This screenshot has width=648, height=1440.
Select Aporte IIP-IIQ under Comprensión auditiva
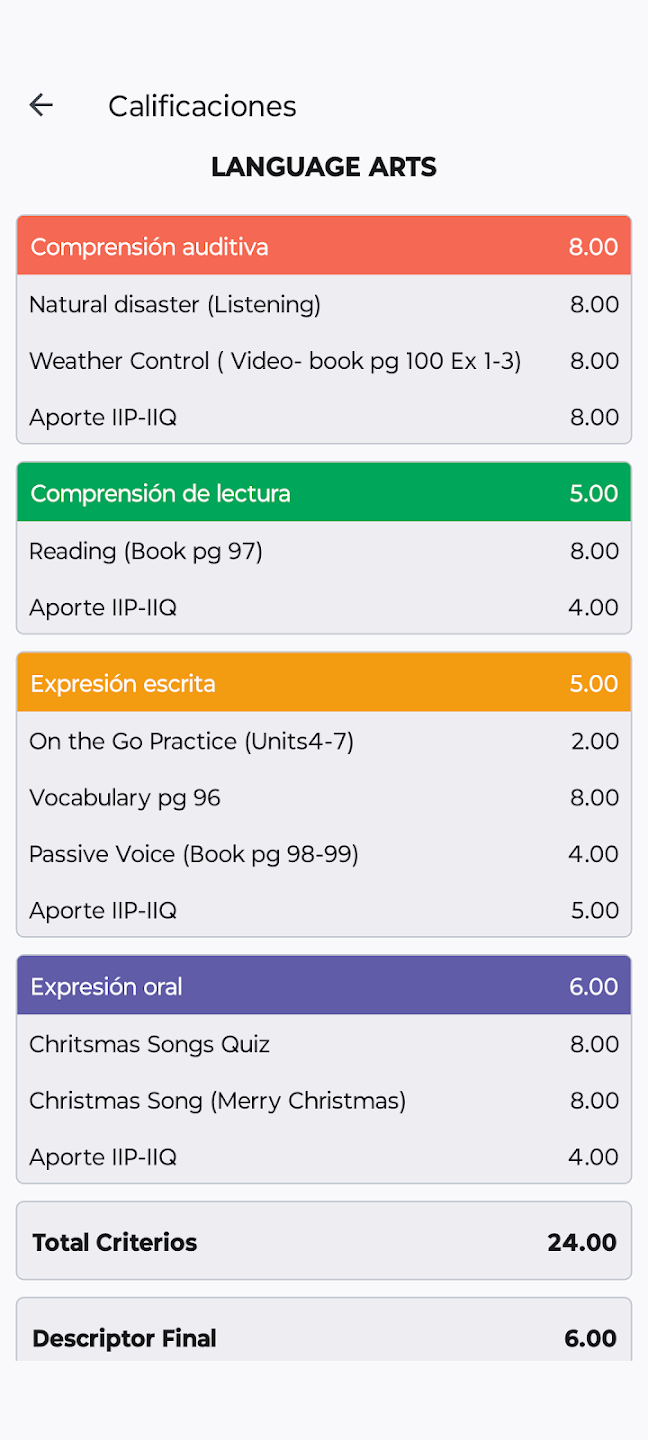click(324, 417)
